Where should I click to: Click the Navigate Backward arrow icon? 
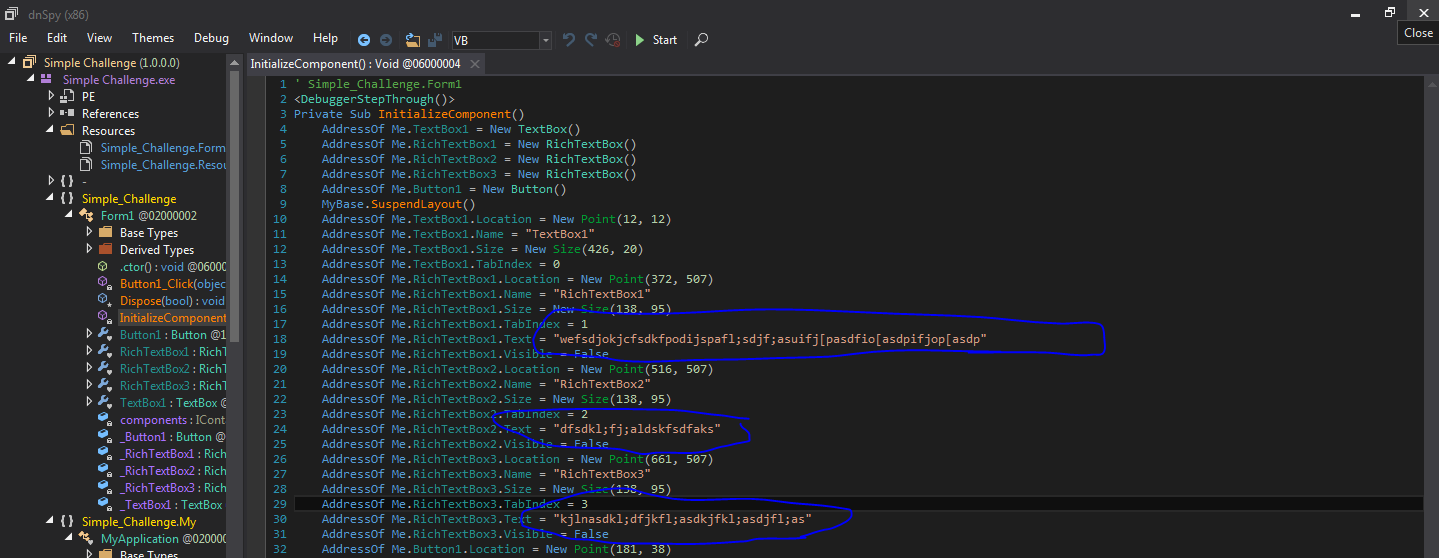364,40
